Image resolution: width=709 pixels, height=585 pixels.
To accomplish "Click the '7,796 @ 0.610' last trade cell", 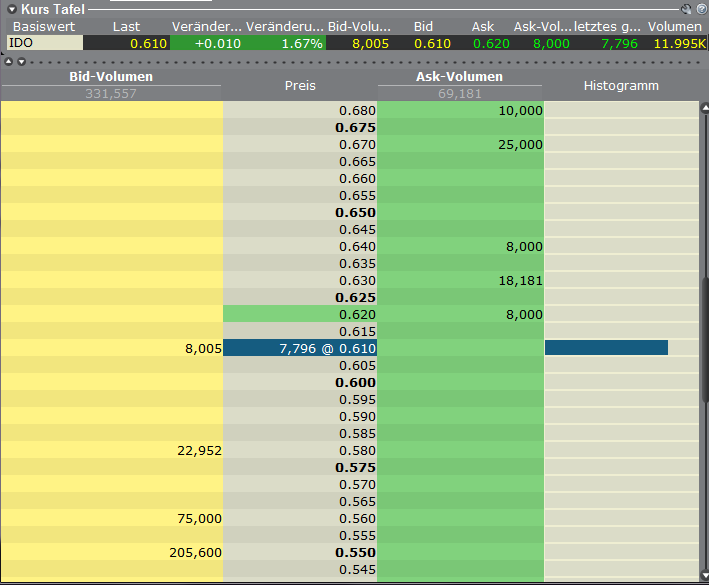I will (x=300, y=348).
